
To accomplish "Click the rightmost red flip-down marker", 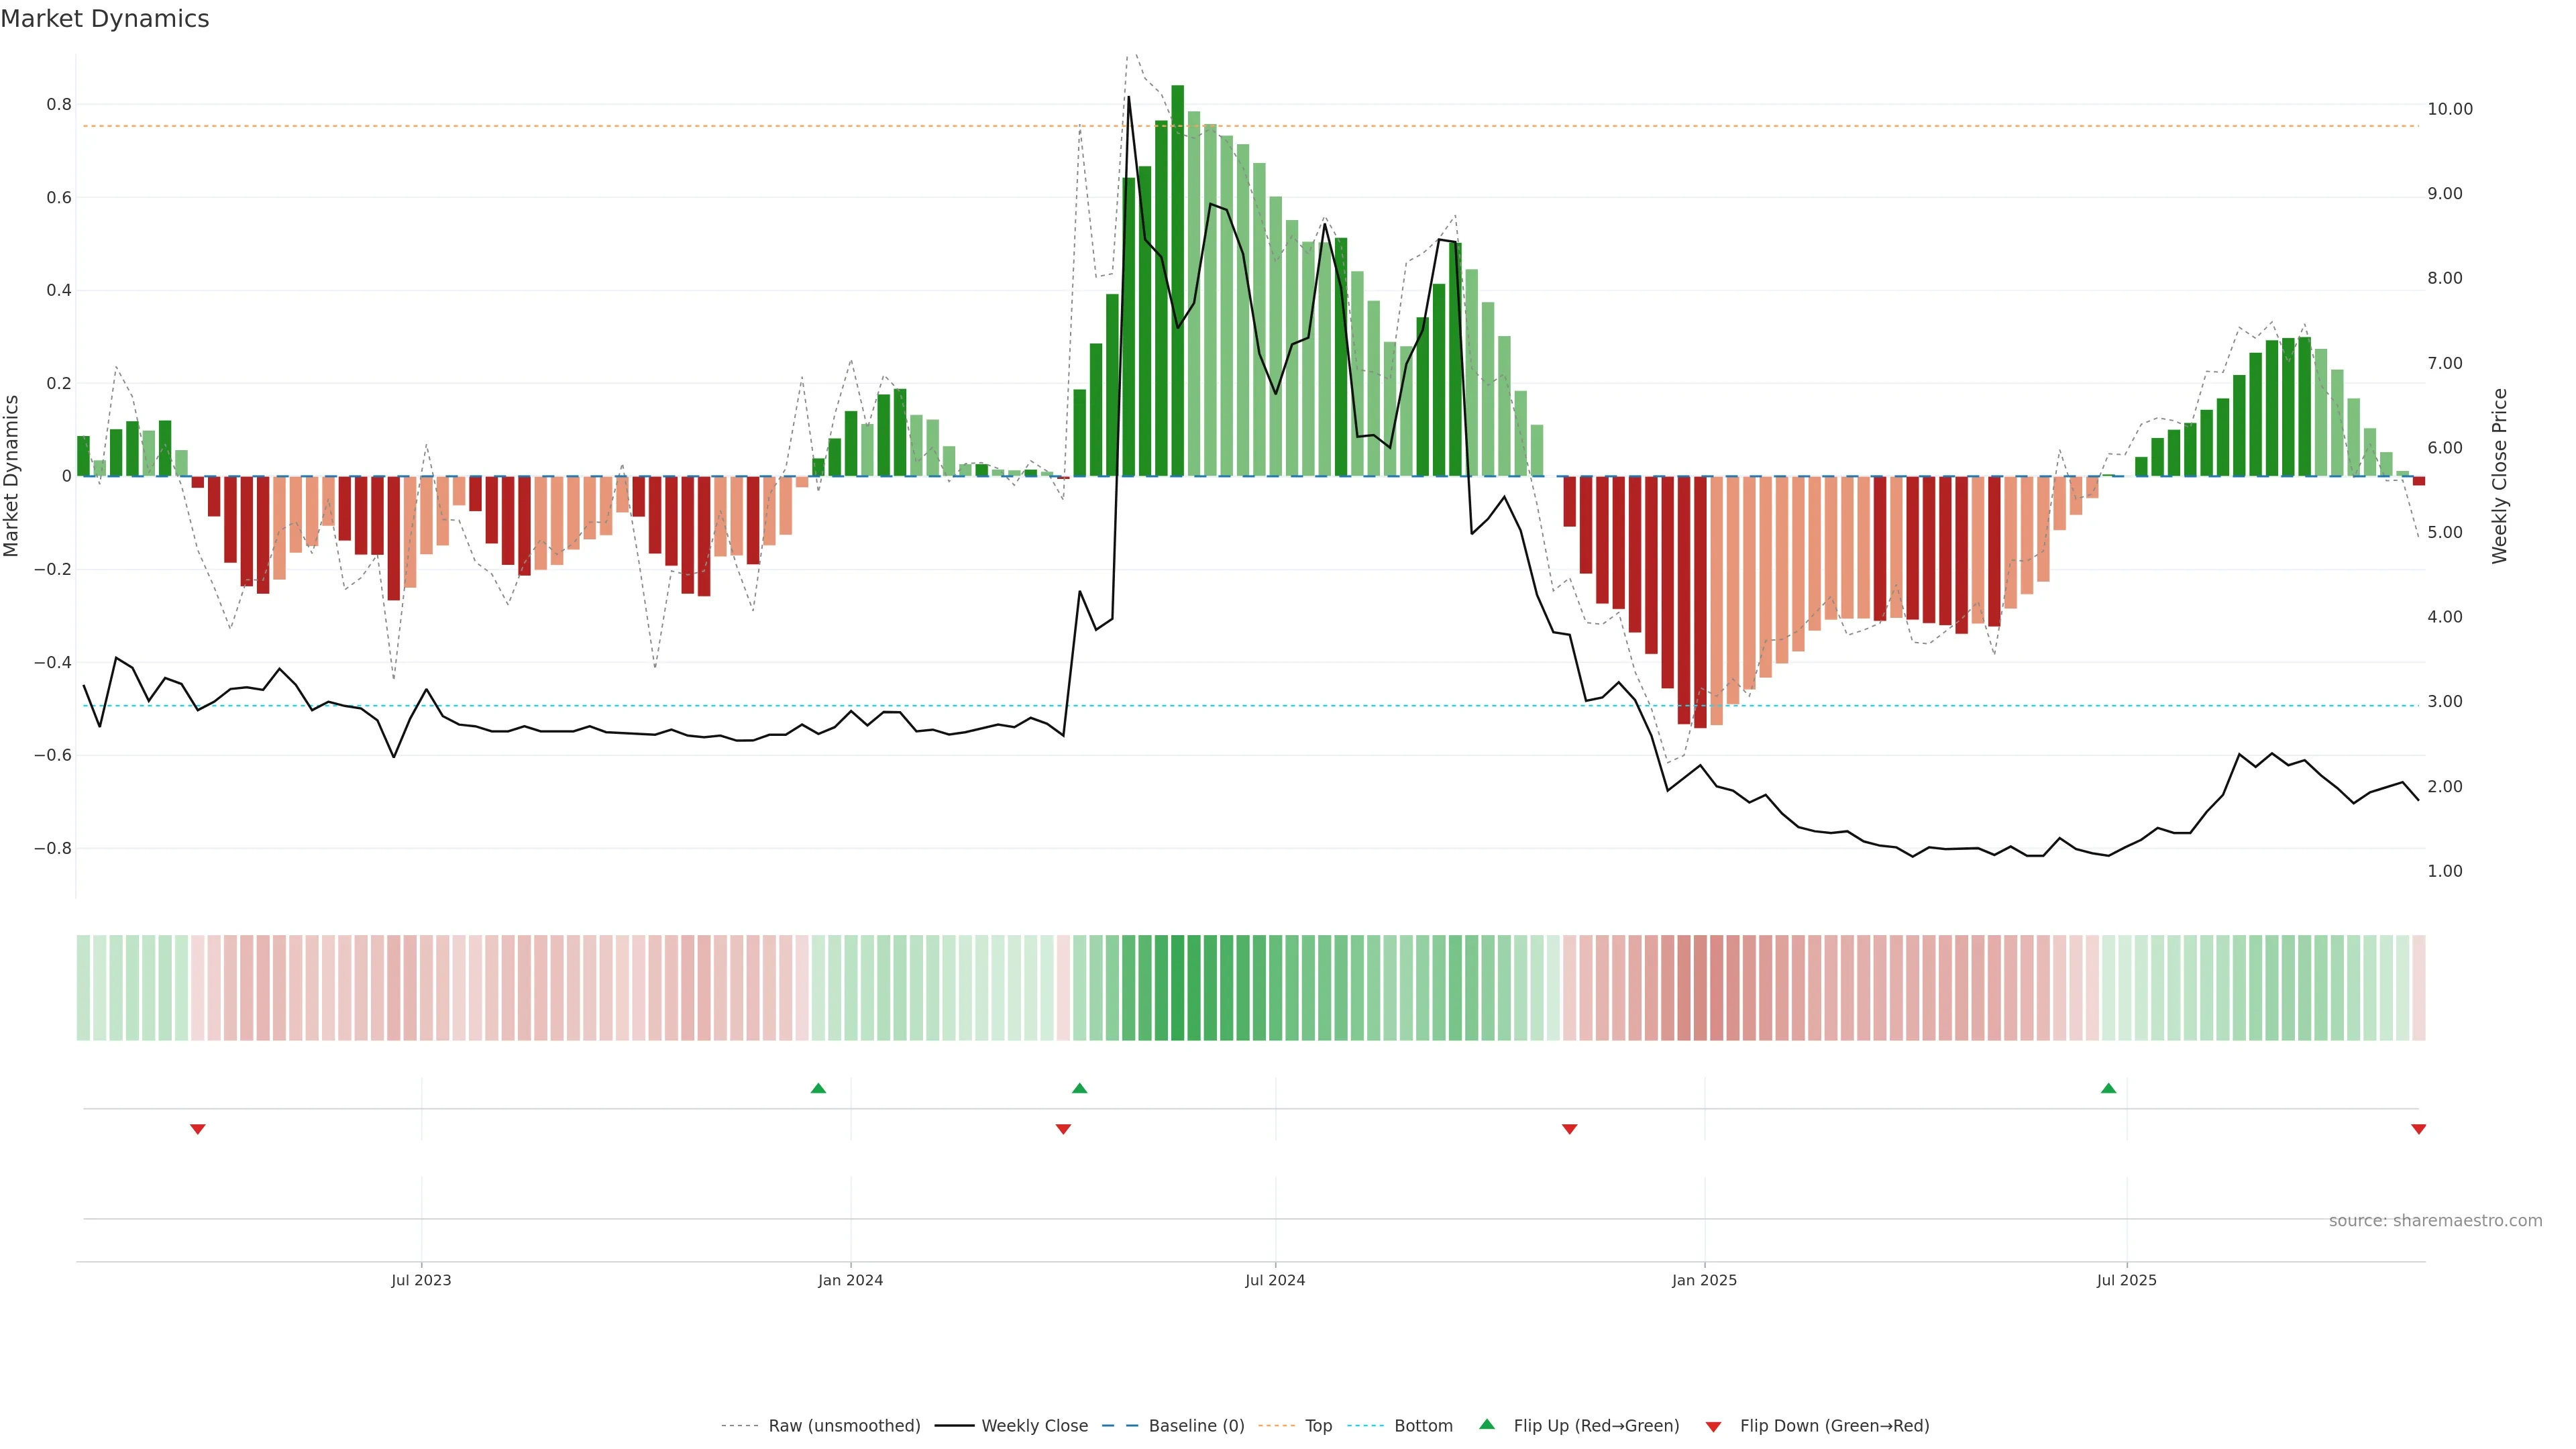I will [x=2418, y=1129].
